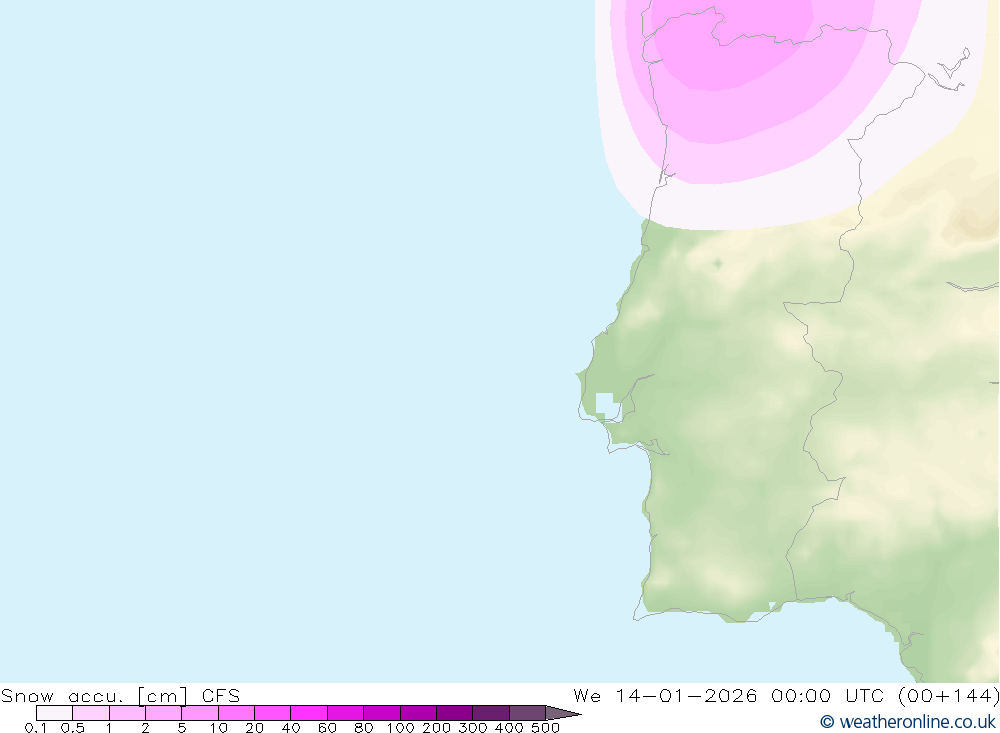Click the '80' legend value label
The image size is (1000, 733).
(x=364, y=727)
